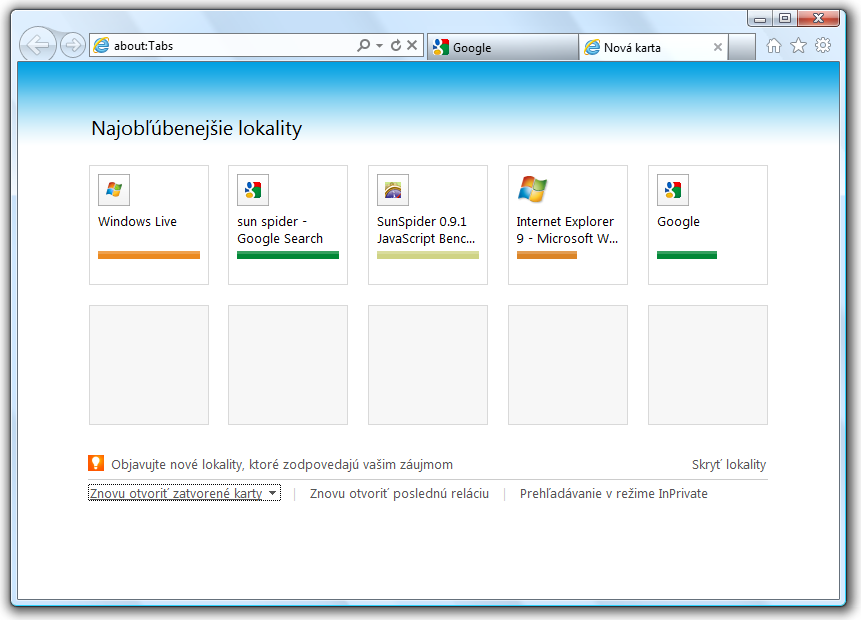
Task: Click the IE page icon in address bar
Action: [101, 46]
